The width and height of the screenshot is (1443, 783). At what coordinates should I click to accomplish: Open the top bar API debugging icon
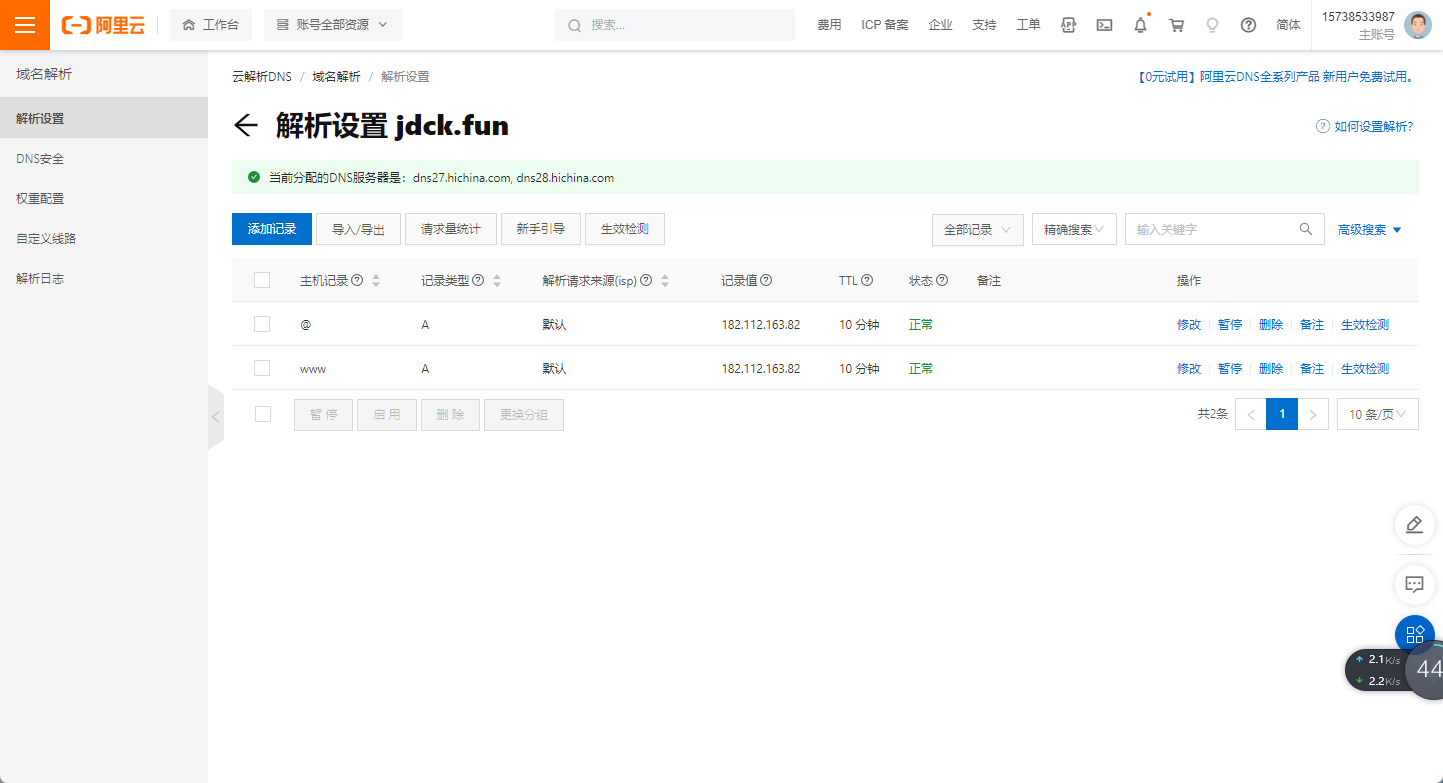click(x=1068, y=25)
